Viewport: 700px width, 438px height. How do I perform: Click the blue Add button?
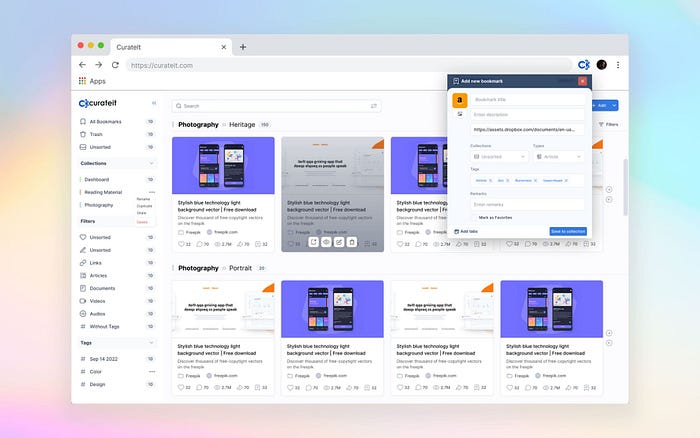click(600, 105)
